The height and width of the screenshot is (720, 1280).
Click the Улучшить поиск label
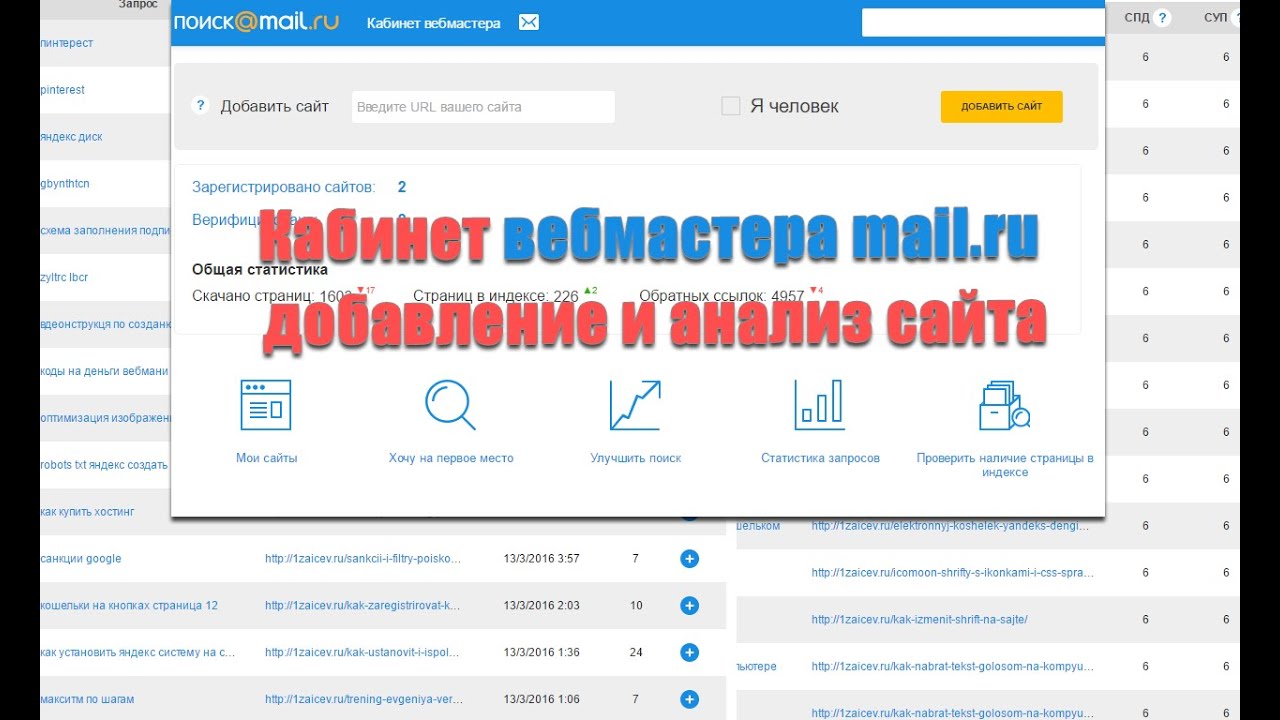636,458
